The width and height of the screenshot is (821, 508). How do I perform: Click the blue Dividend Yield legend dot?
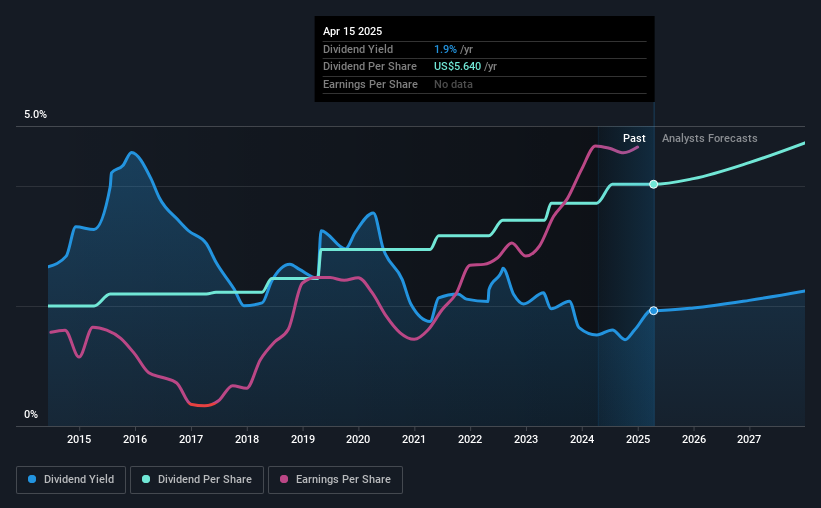pos(32,479)
